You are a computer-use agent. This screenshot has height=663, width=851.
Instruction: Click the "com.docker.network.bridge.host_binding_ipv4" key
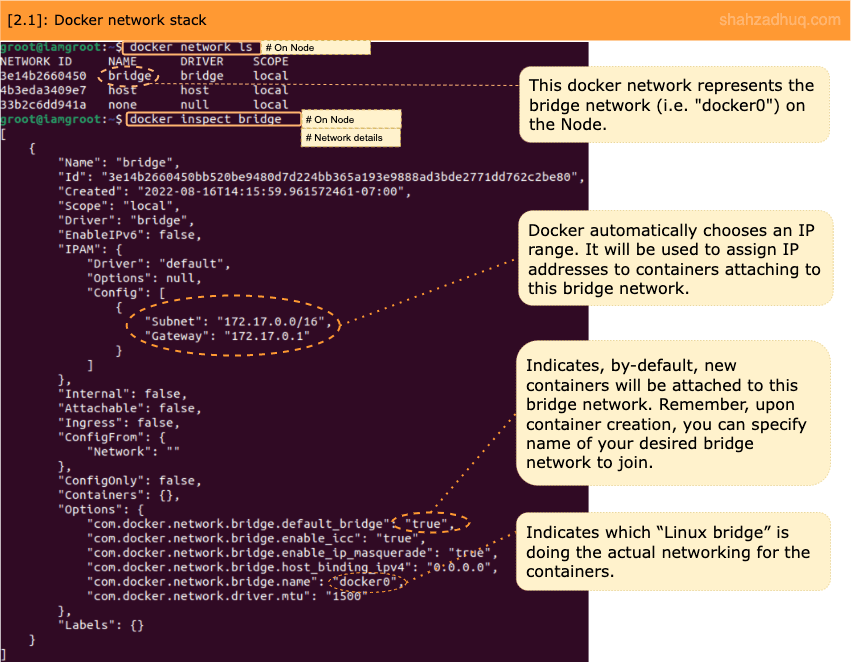[x=249, y=568]
